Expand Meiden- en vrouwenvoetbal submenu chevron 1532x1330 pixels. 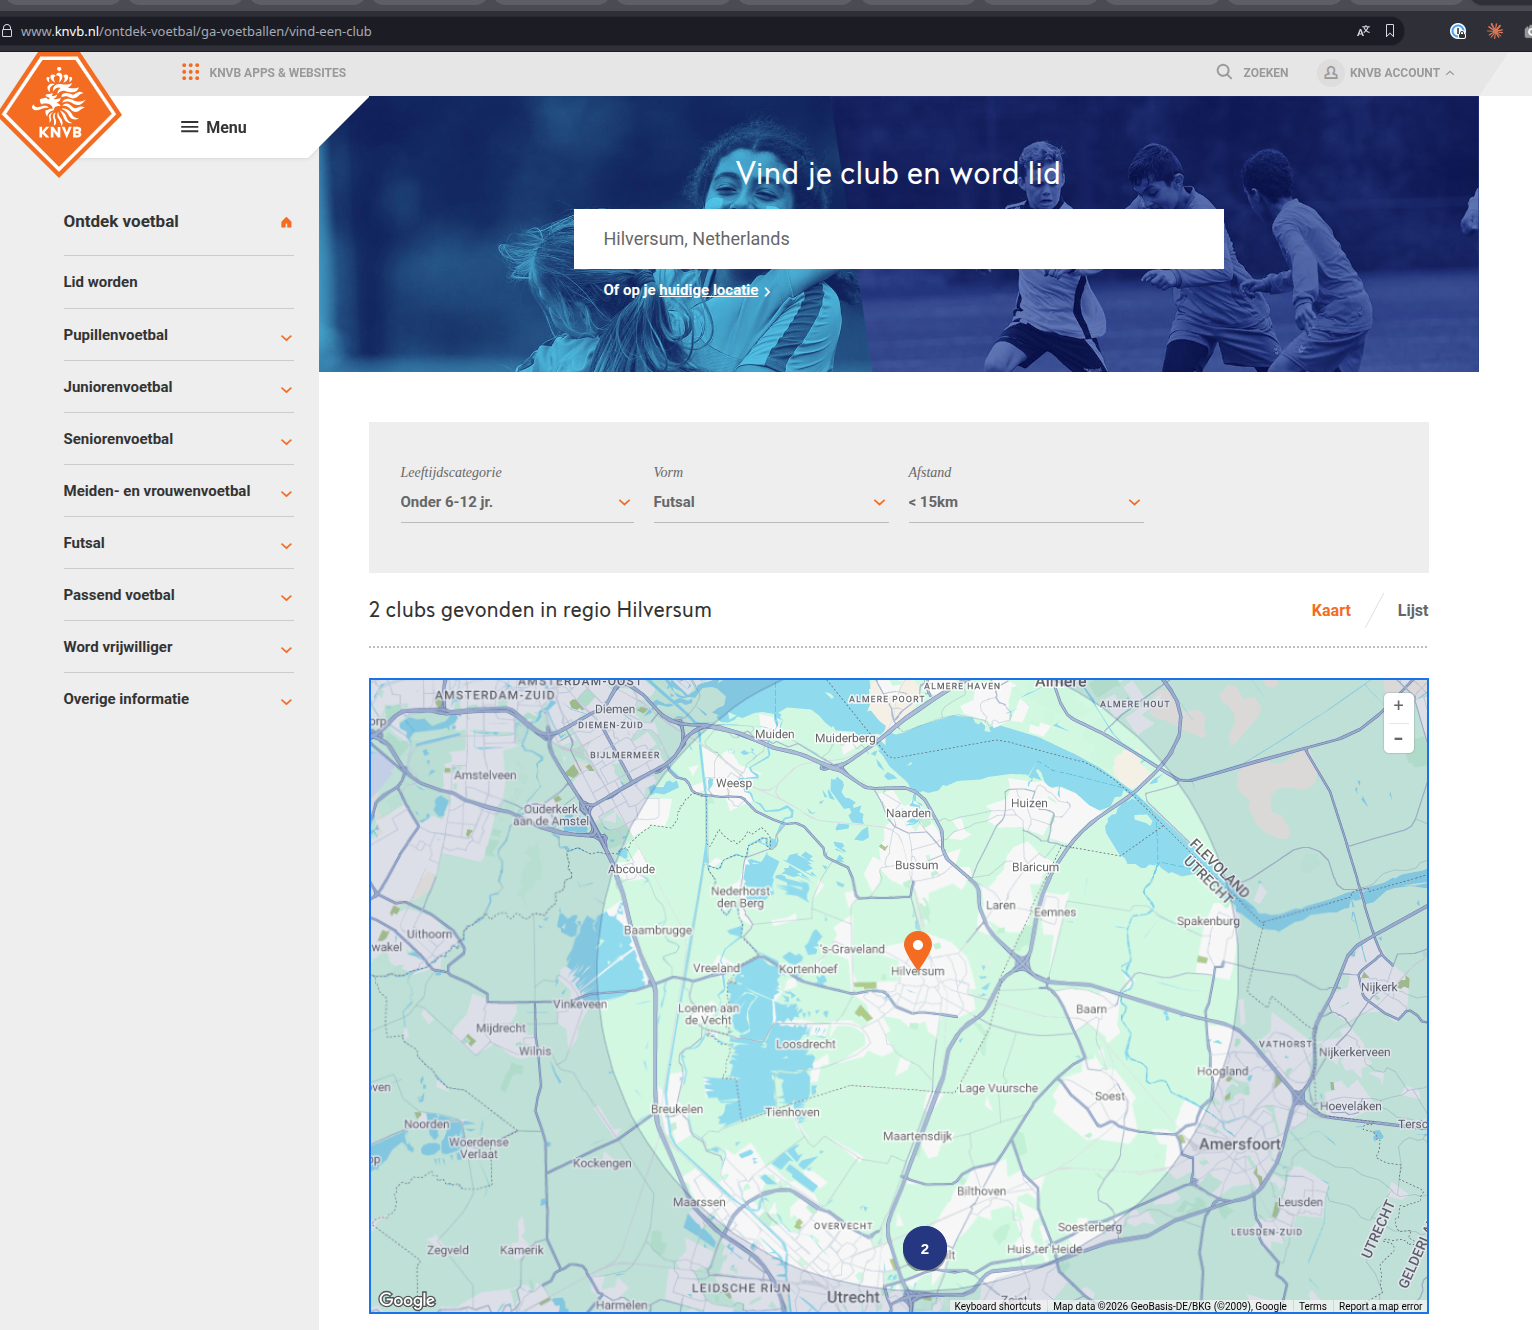click(x=286, y=494)
